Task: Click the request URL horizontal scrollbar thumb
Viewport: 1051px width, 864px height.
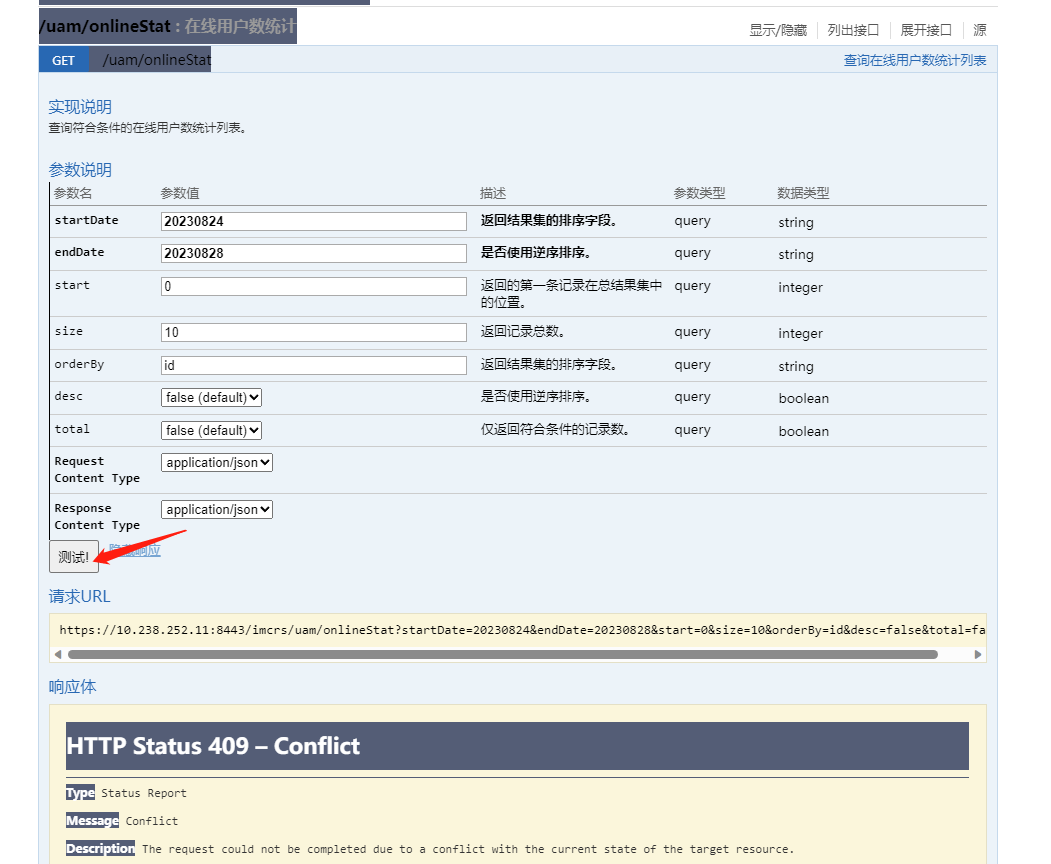Action: (x=503, y=654)
